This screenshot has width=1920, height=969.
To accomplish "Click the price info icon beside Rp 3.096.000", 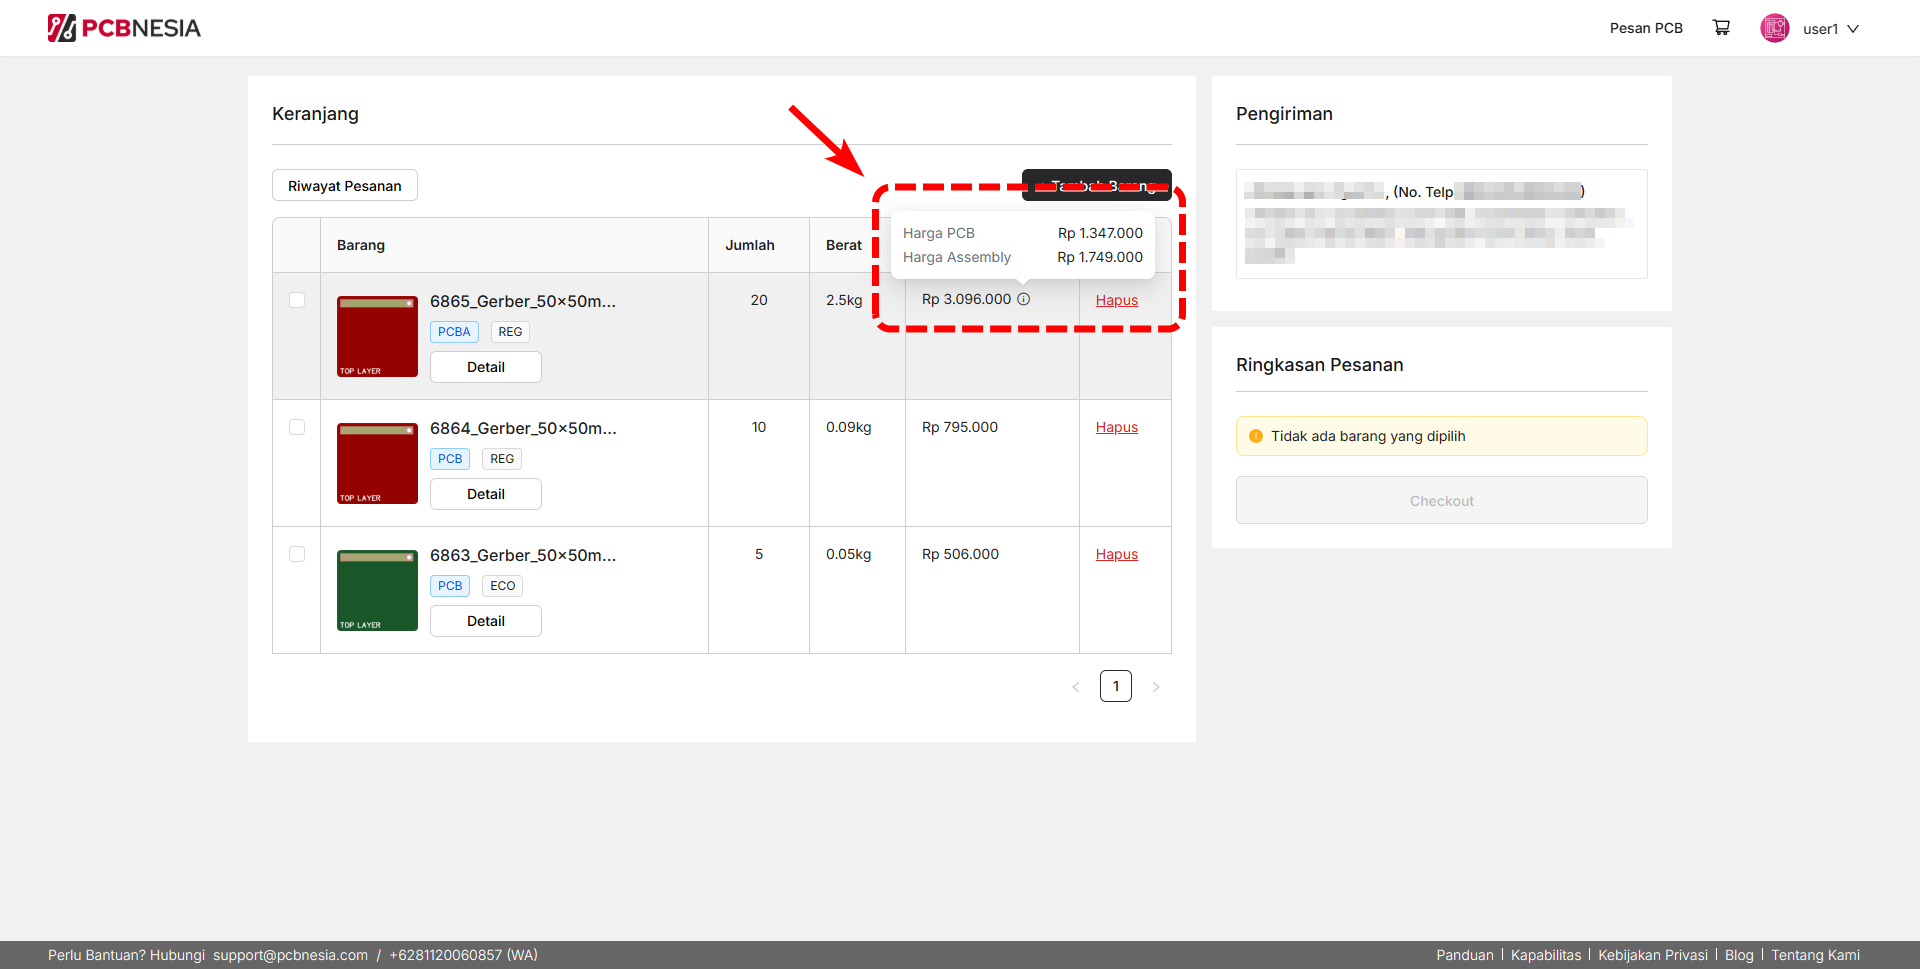I will pyautogui.click(x=1023, y=299).
